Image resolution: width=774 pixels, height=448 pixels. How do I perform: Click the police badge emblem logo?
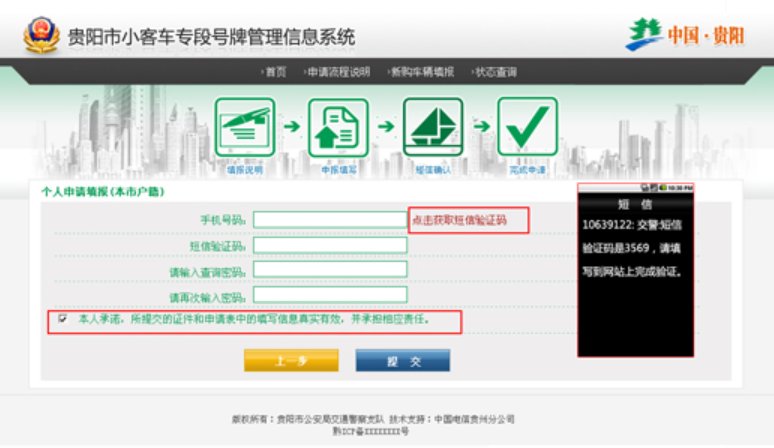pos(41,36)
